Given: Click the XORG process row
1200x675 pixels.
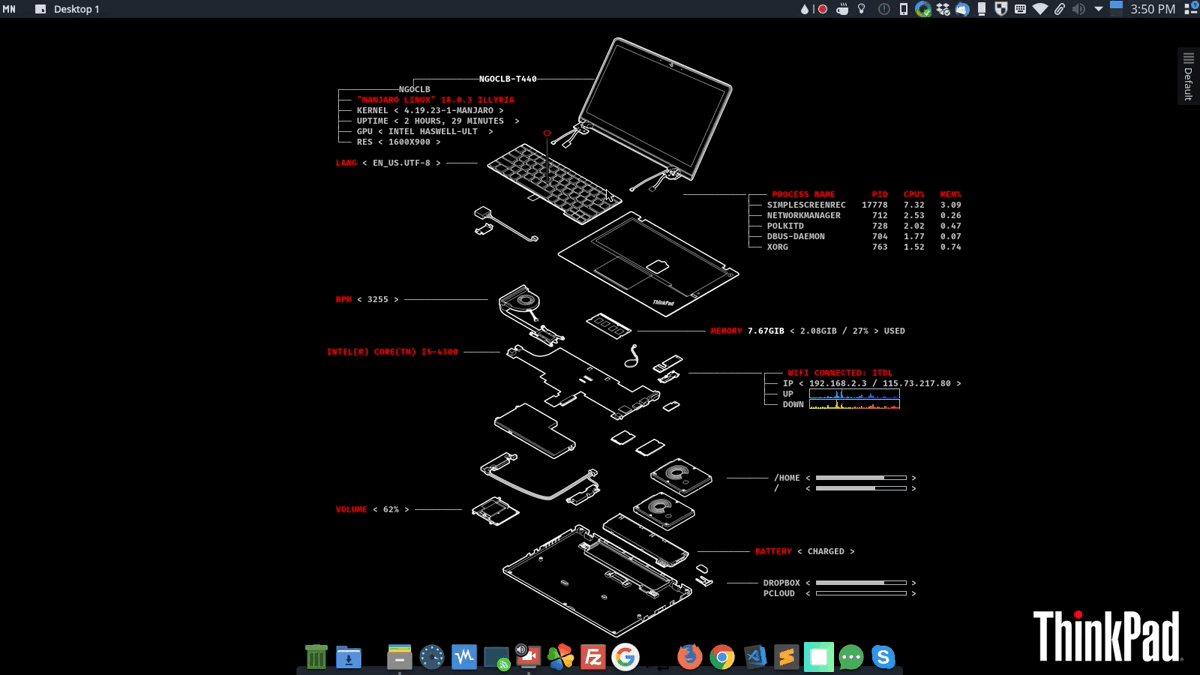Looking at the screenshot, I should click(x=864, y=247).
